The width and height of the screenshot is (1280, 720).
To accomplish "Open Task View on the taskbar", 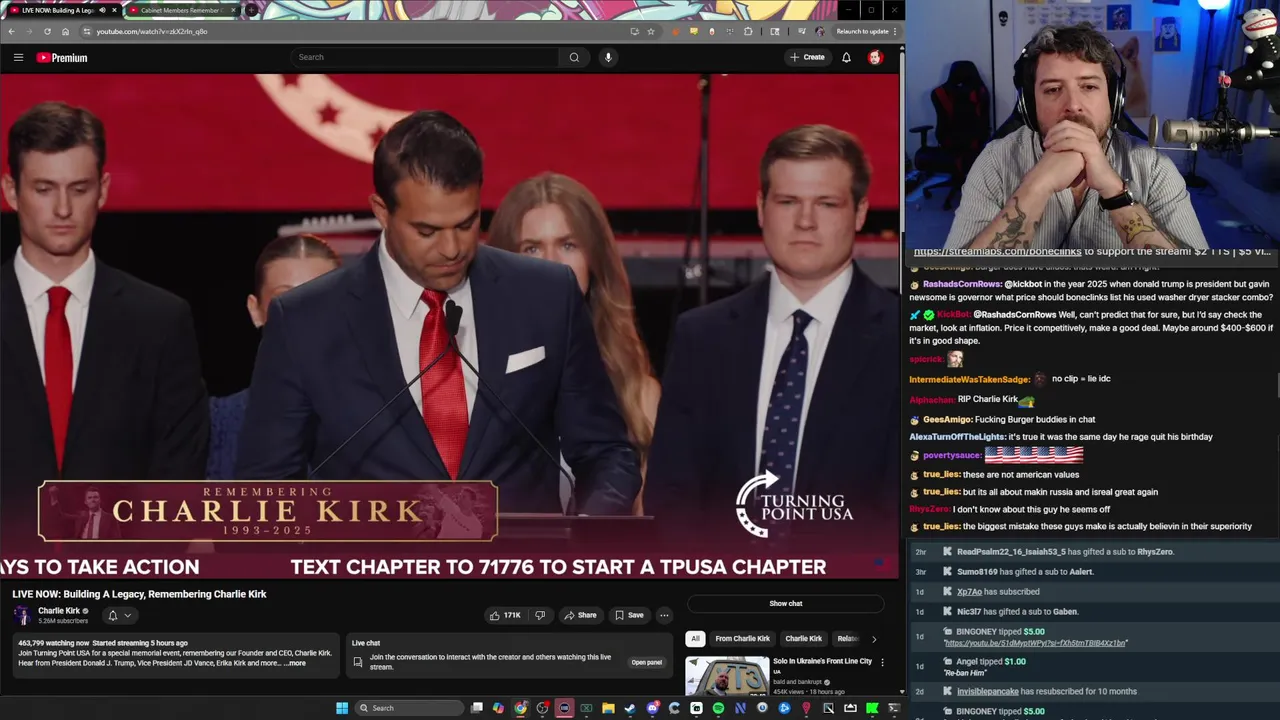I will tap(476, 708).
